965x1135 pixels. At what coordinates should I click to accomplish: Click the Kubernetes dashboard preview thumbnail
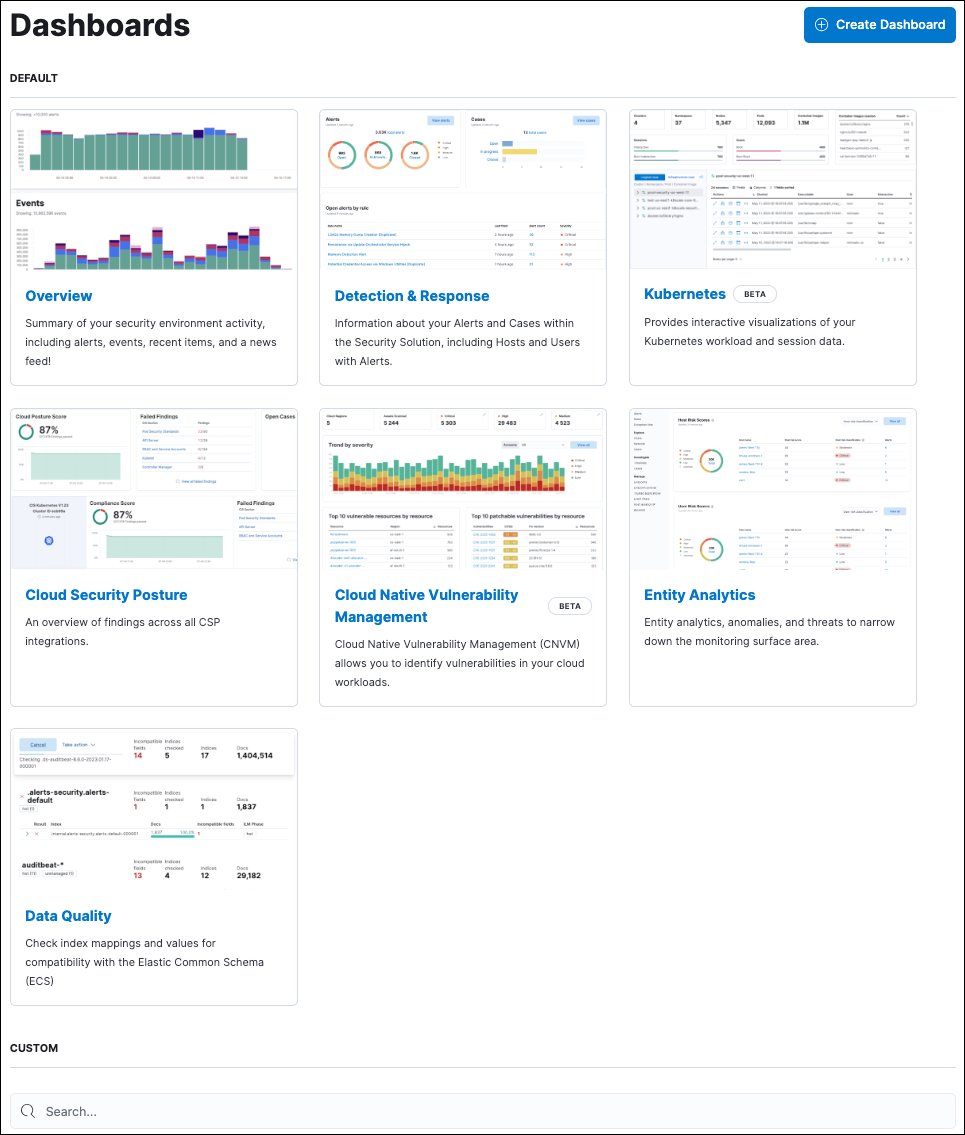pyautogui.click(x=772, y=190)
